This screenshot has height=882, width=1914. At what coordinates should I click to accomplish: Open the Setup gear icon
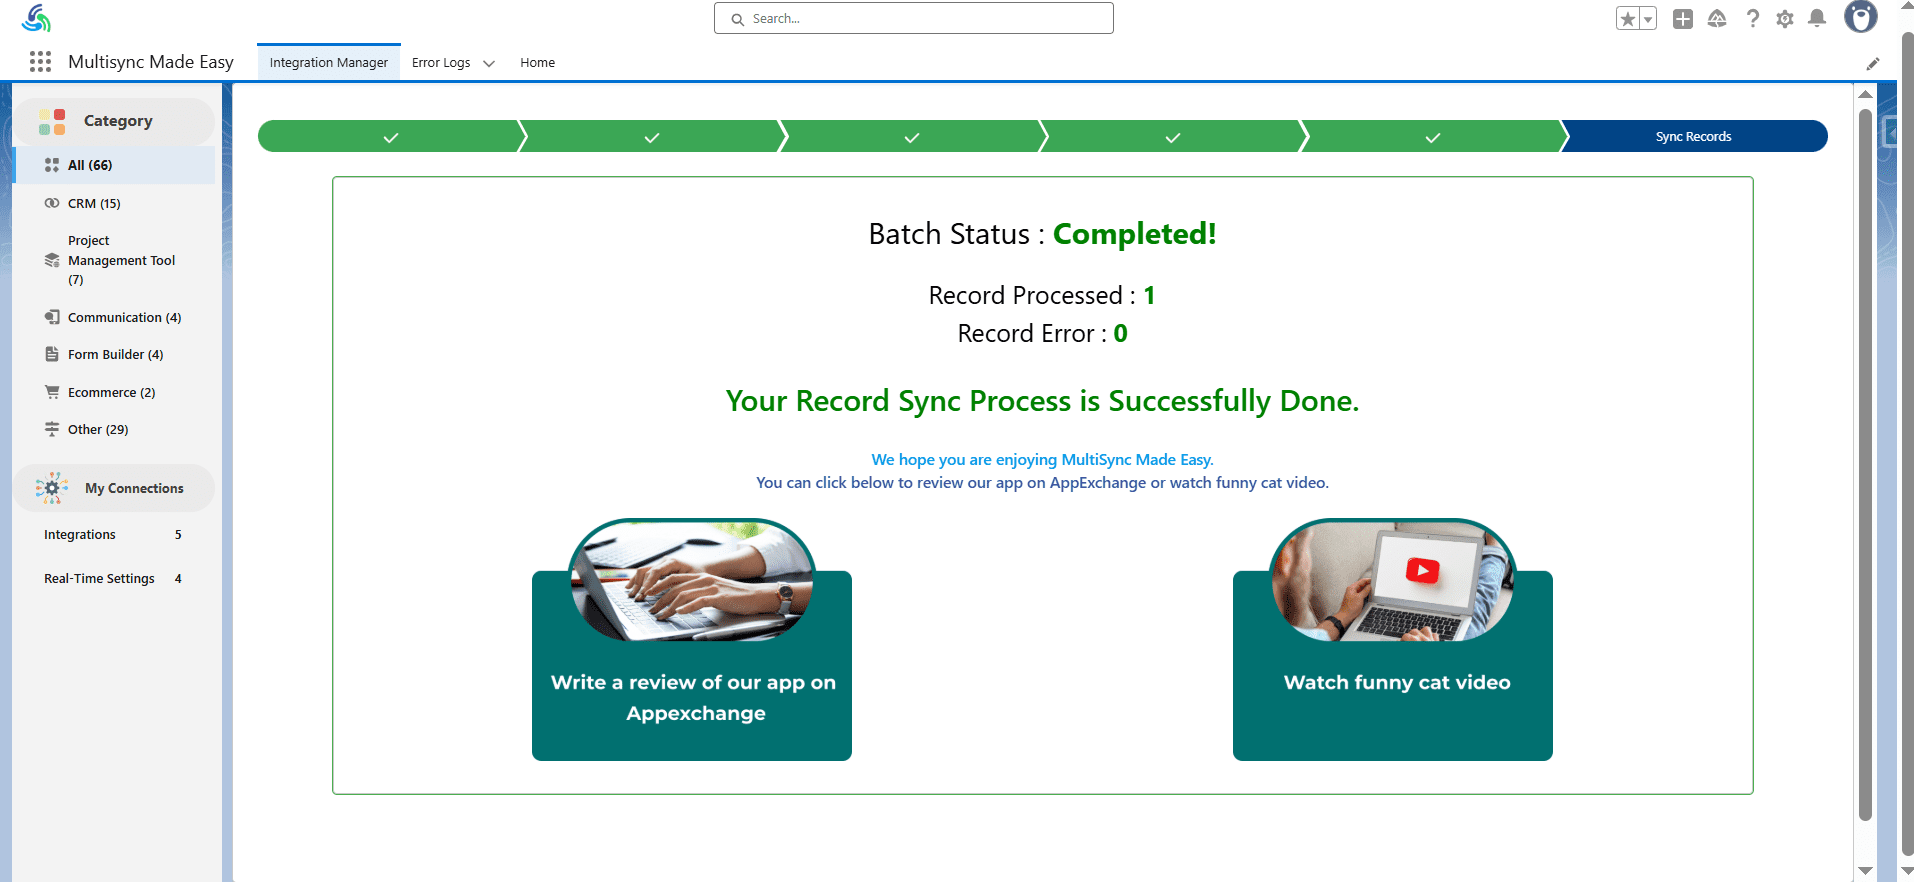tap(1785, 19)
